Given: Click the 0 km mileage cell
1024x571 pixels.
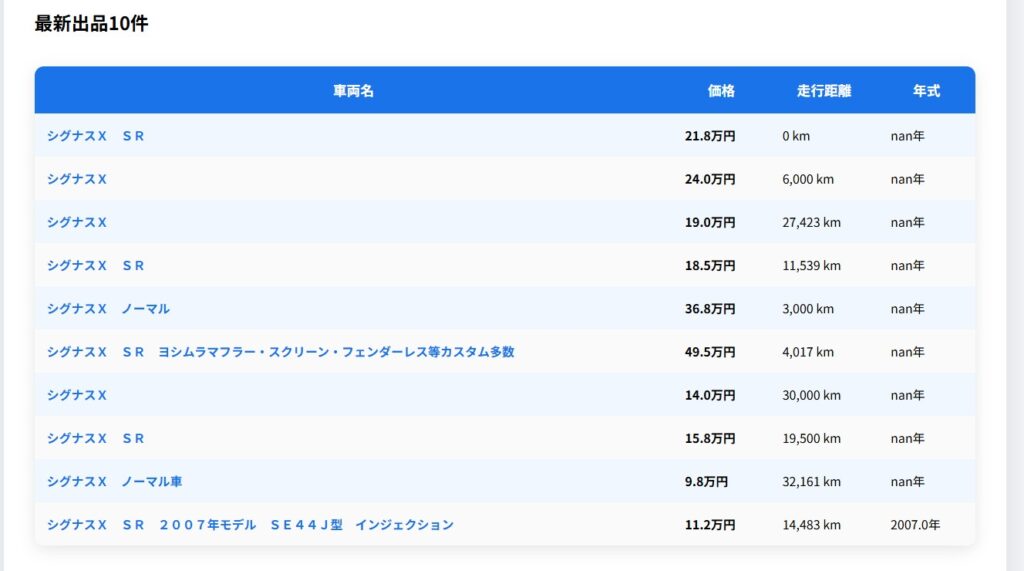Looking at the screenshot, I should (796, 136).
